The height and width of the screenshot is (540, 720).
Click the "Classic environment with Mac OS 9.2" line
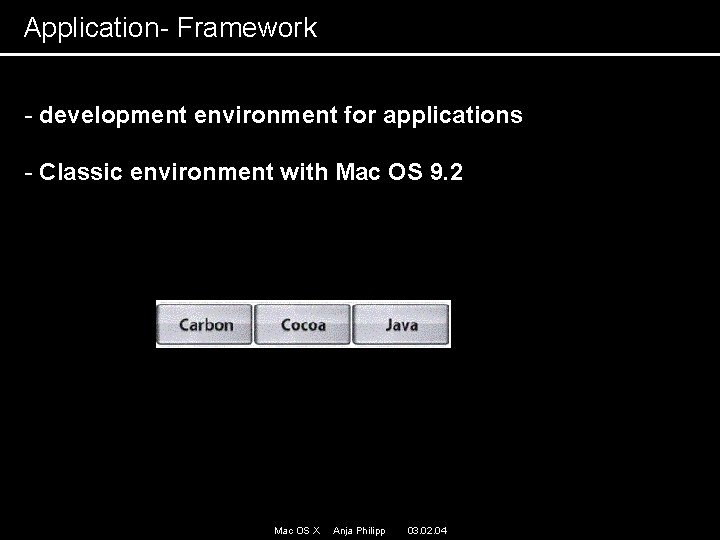coord(244,173)
